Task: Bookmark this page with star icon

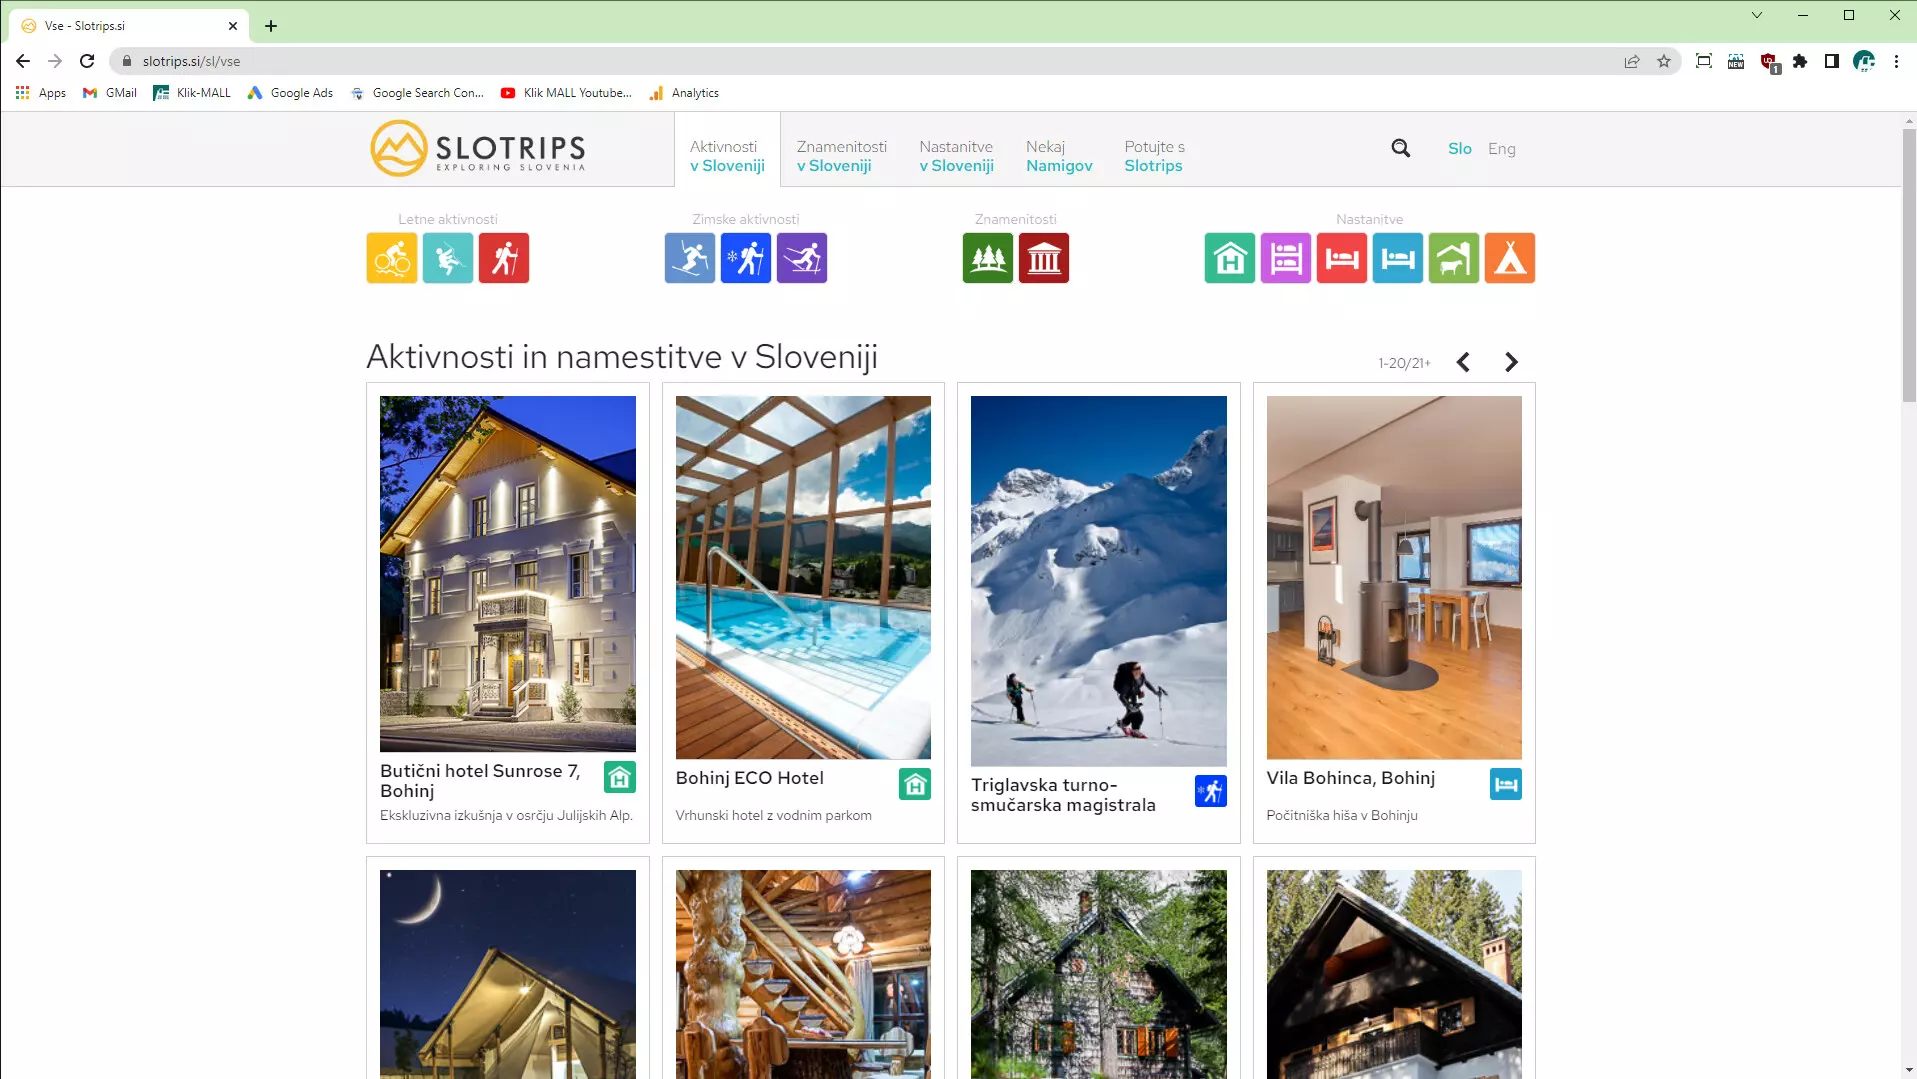Action: pyautogui.click(x=1664, y=61)
